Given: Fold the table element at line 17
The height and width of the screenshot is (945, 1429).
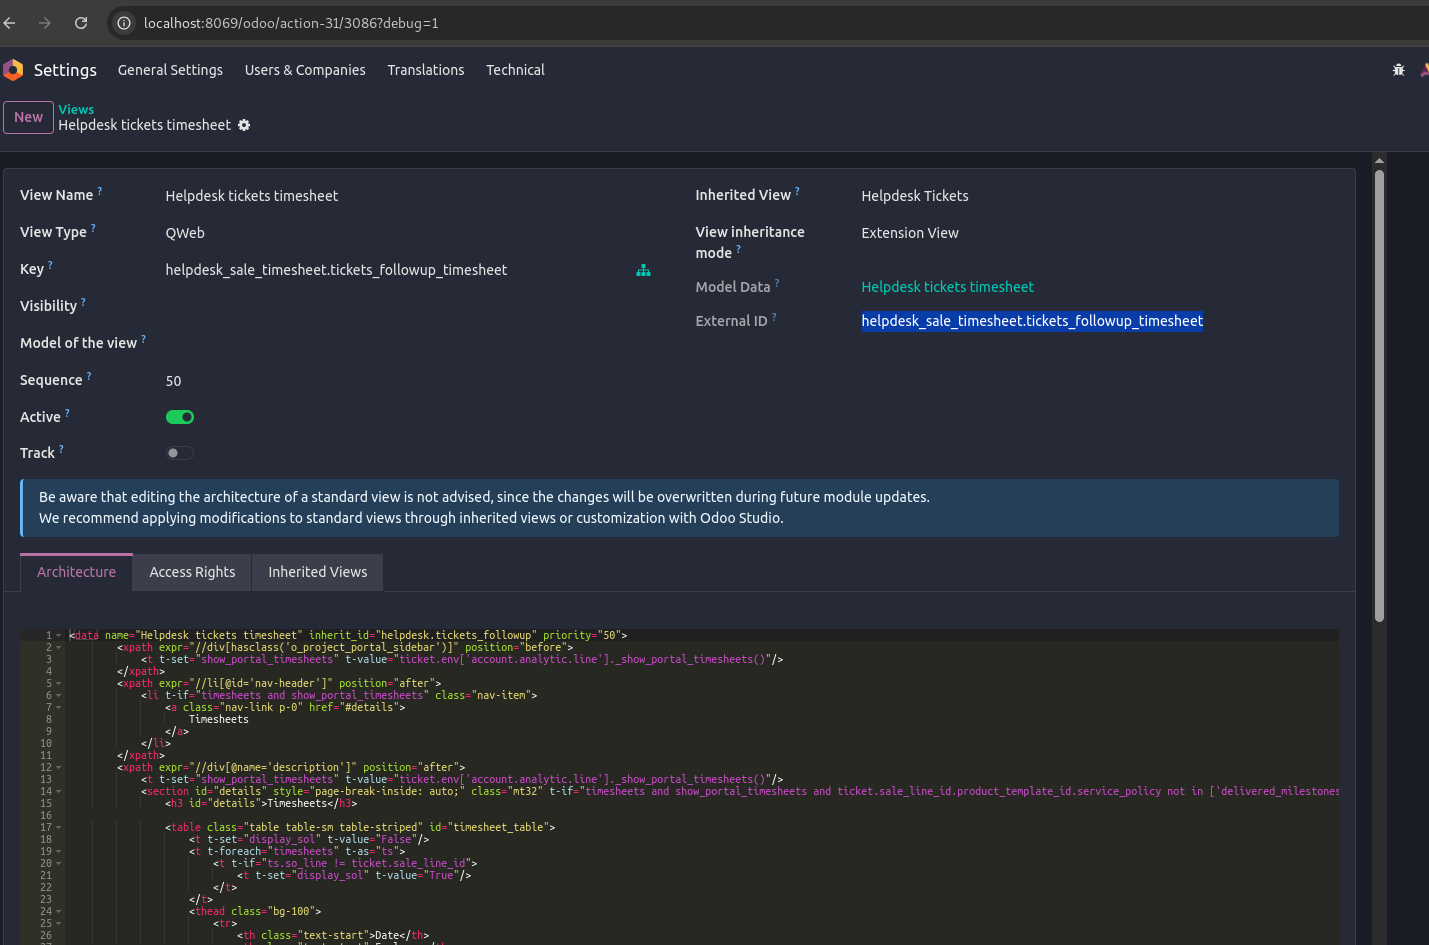Looking at the screenshot, I should click(x=59, y=828).
